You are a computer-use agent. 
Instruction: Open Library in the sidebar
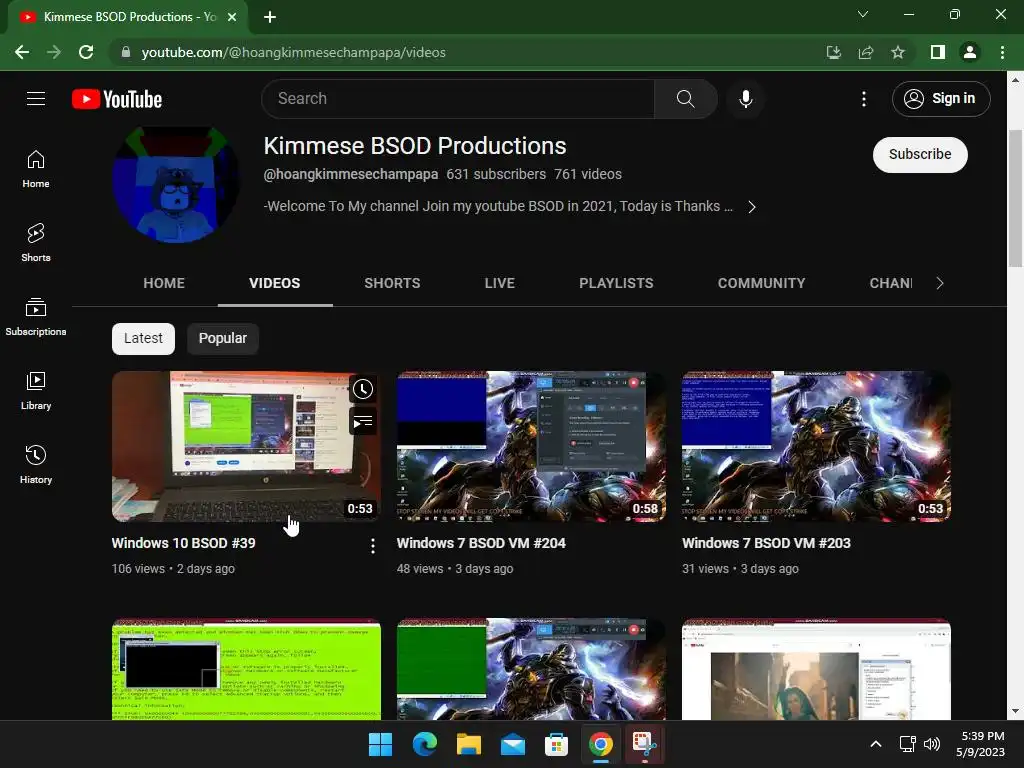tap(36, 391)
